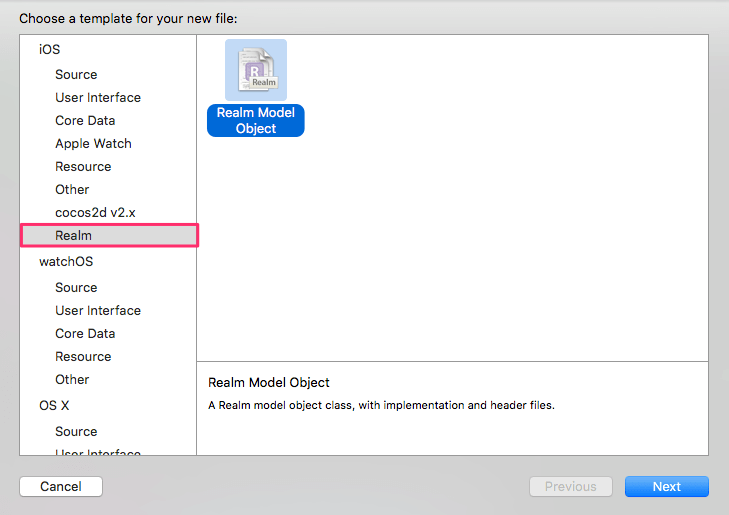The image size is (729, 515).
Task: Select the cocos2d v2.x category
Action: click(x=93, y=212)
